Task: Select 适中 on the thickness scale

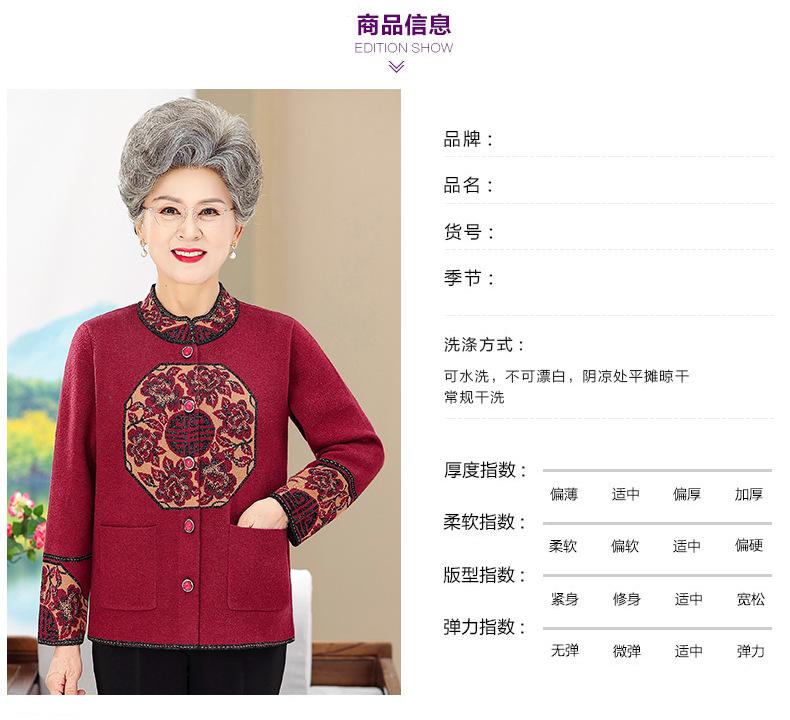Action: pyautogui.click(x=626, y=494)
